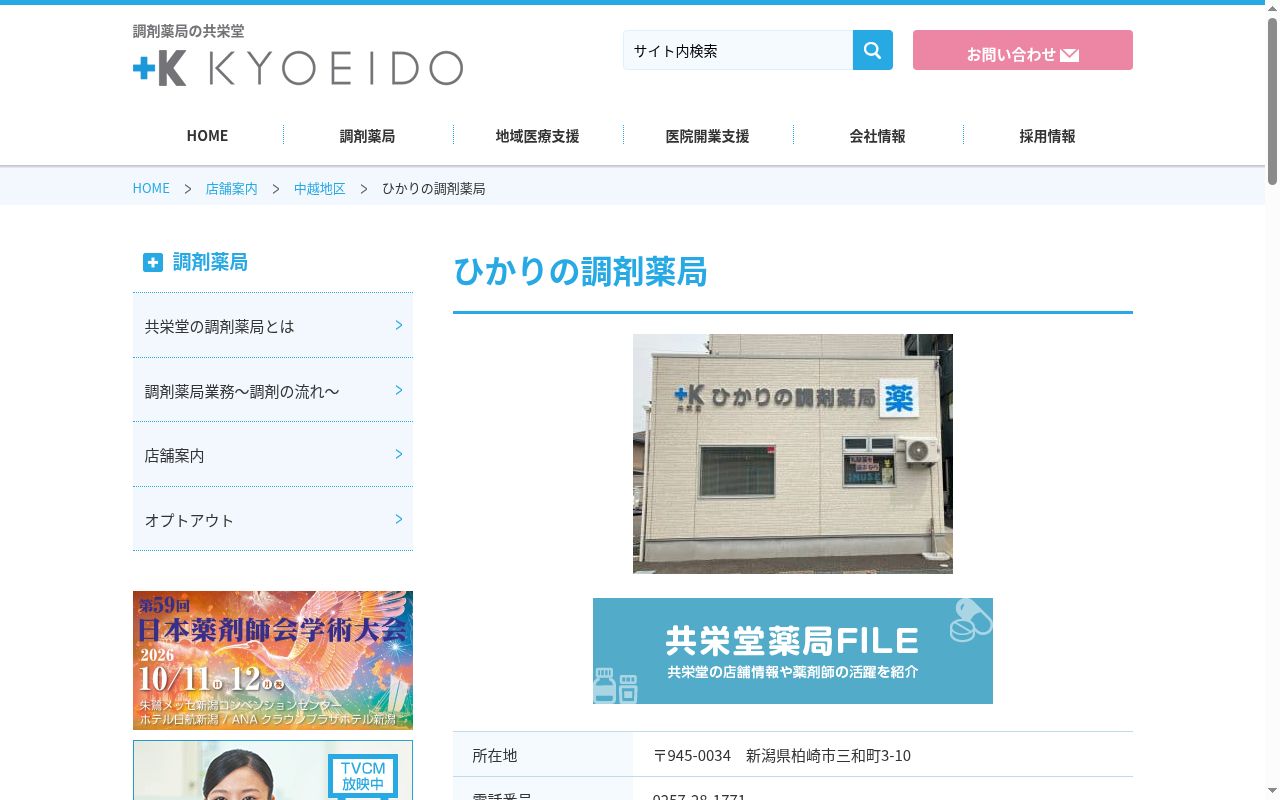Open 地域医療支援 navigation menu item

click(537, 136)
